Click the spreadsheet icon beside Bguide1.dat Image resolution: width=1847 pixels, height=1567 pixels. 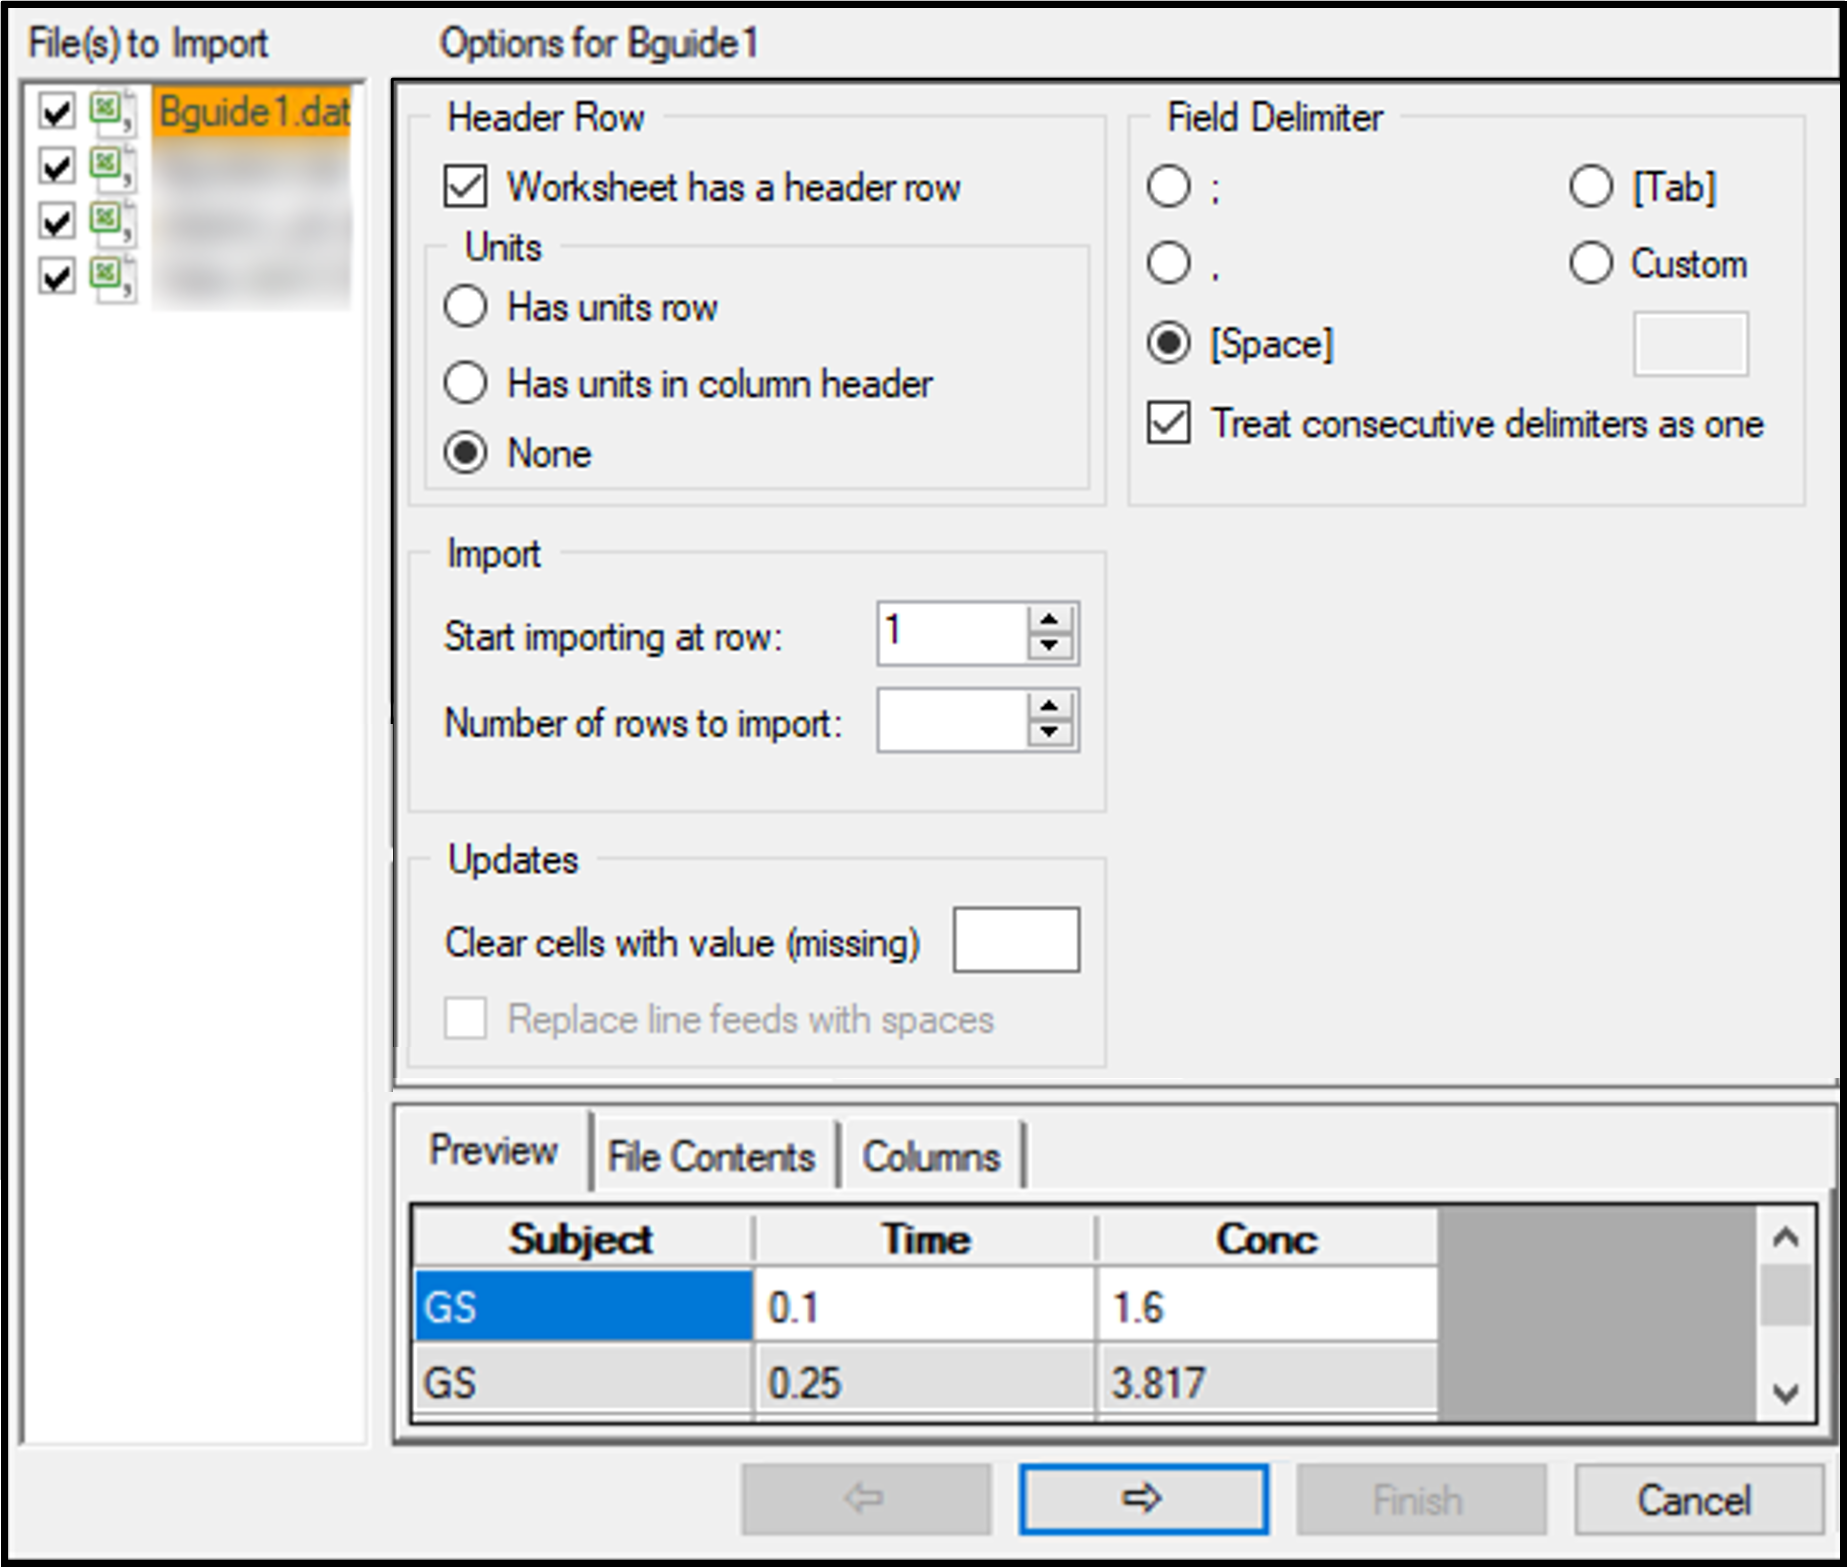(105, 113)
